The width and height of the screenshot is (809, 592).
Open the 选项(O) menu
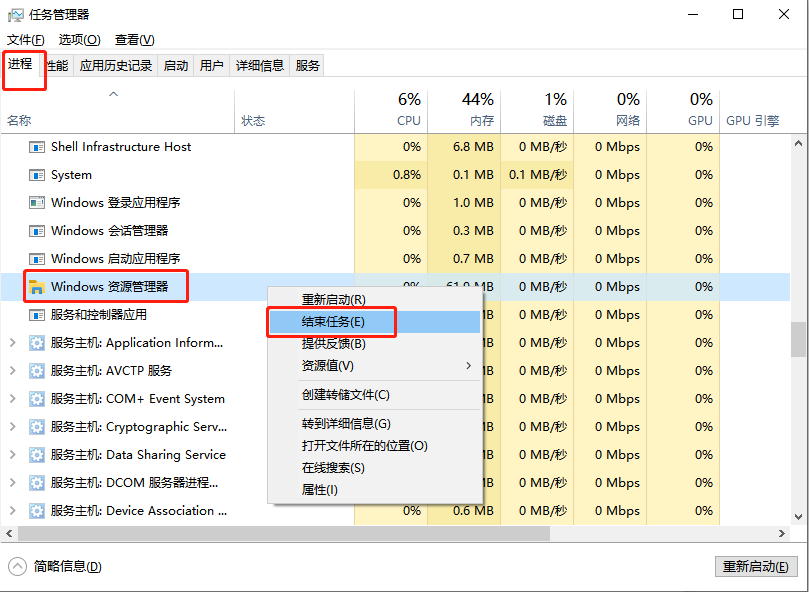(79, 40)
